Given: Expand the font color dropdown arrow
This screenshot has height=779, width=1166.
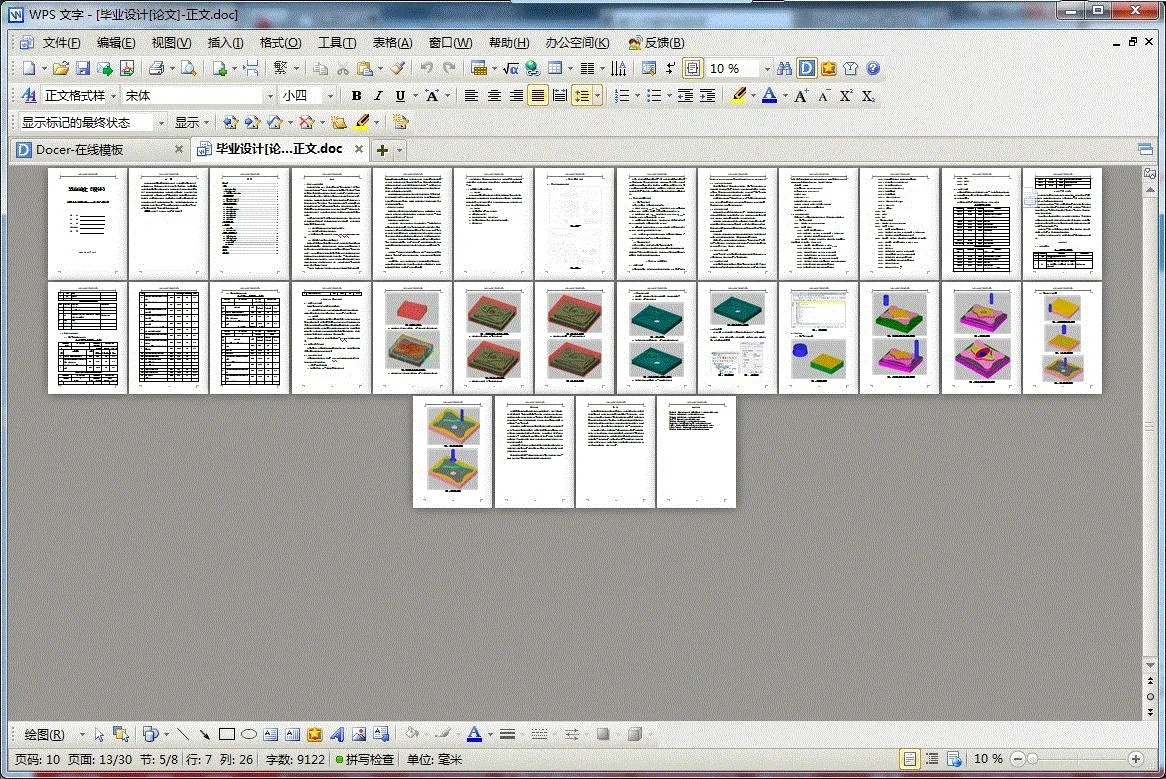Looking at the screenshot, I should pyautogui.click(x=785, y=95).
